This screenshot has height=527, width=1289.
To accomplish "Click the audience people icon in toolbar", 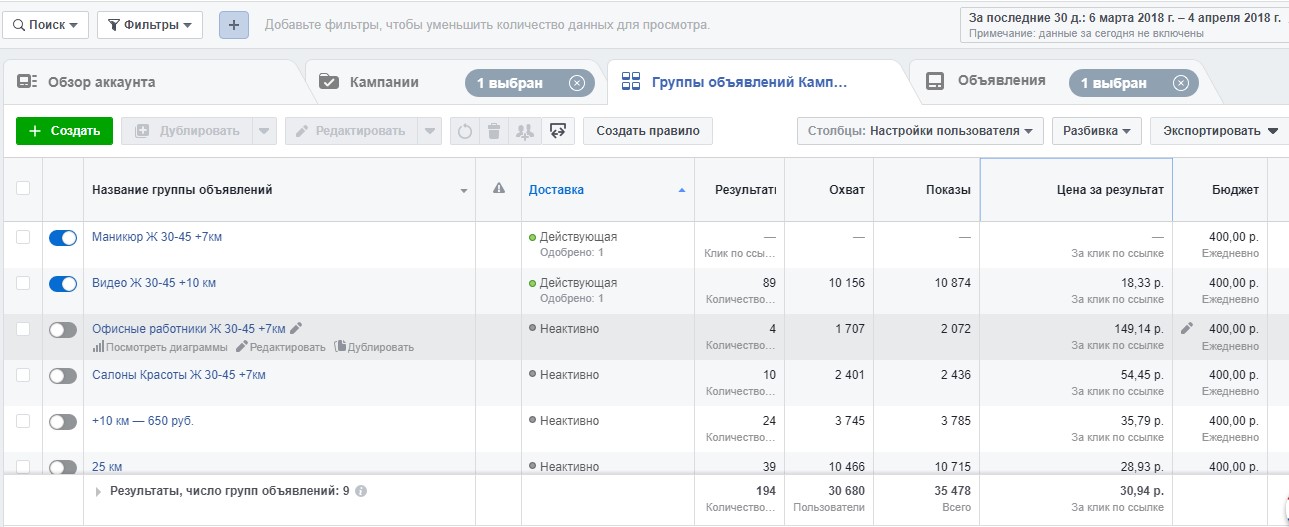I will (x=525, y=131).
